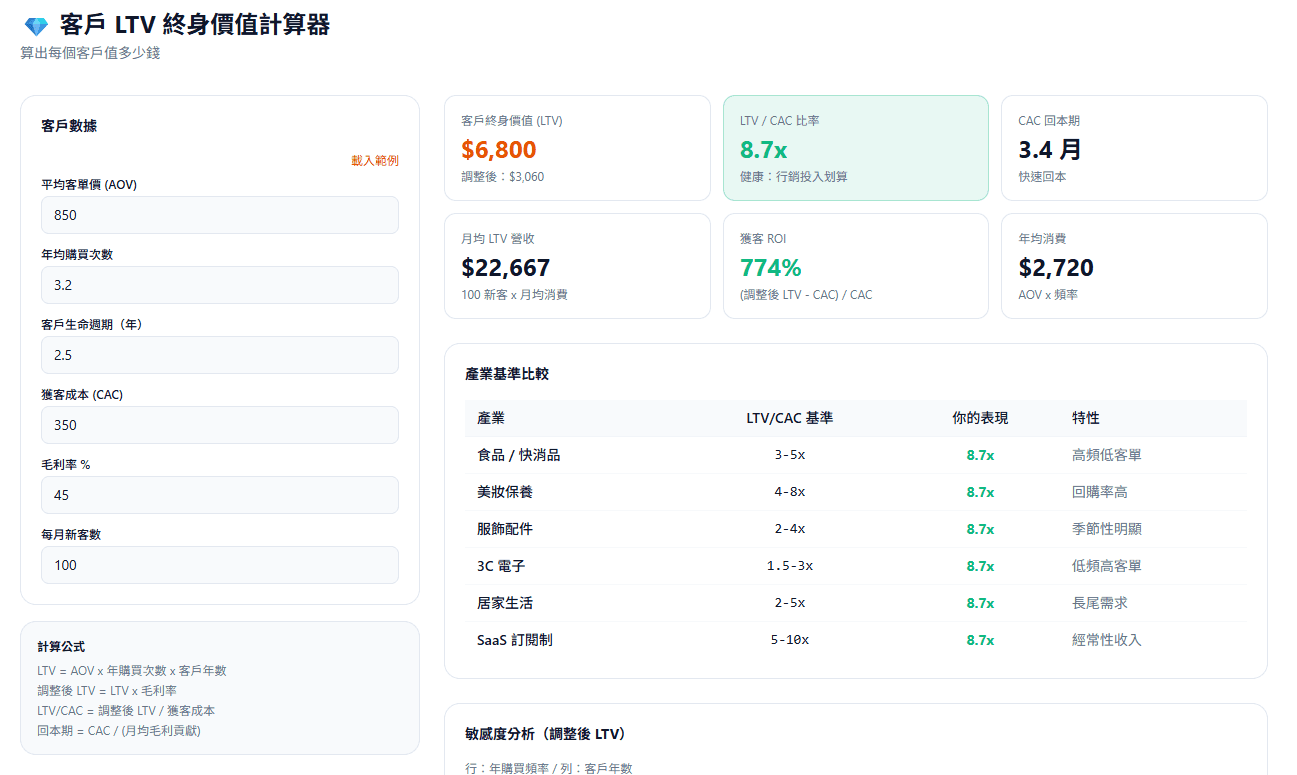1297x775 pixels.
Task: Focus the 平均客單價 (AOV) input field
Action: (220, 215)
